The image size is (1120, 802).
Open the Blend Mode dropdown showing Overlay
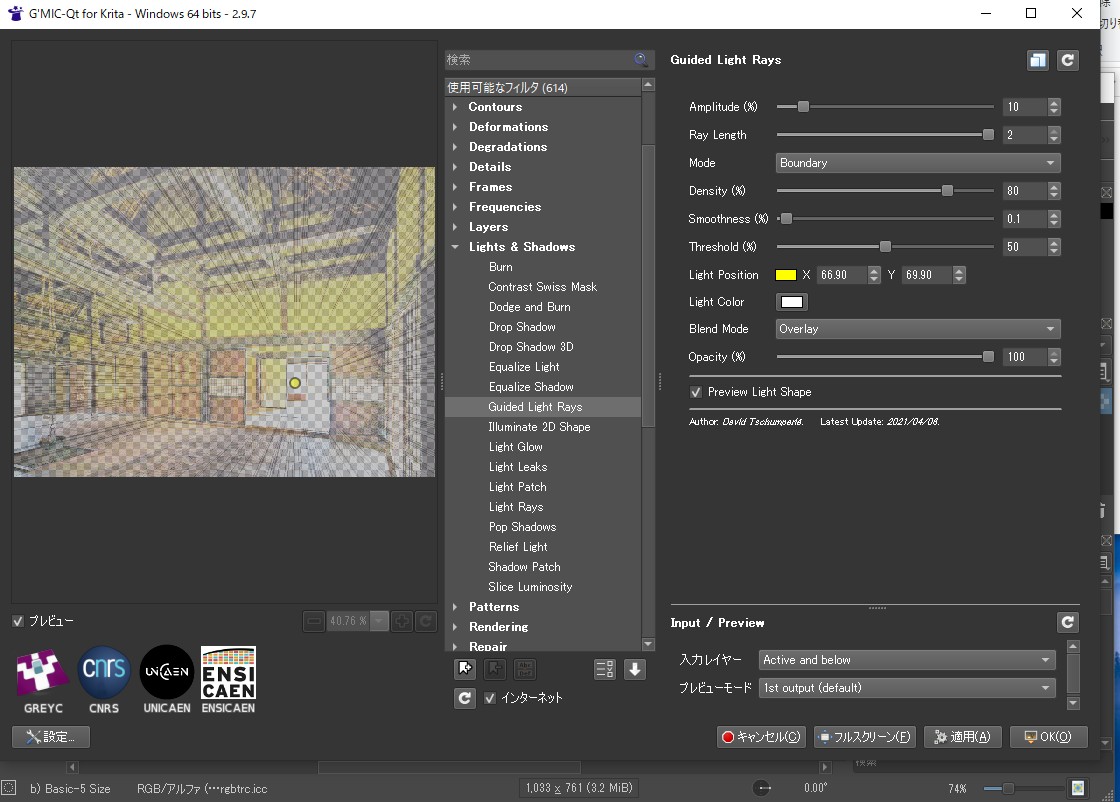click(x=918, y=329)
